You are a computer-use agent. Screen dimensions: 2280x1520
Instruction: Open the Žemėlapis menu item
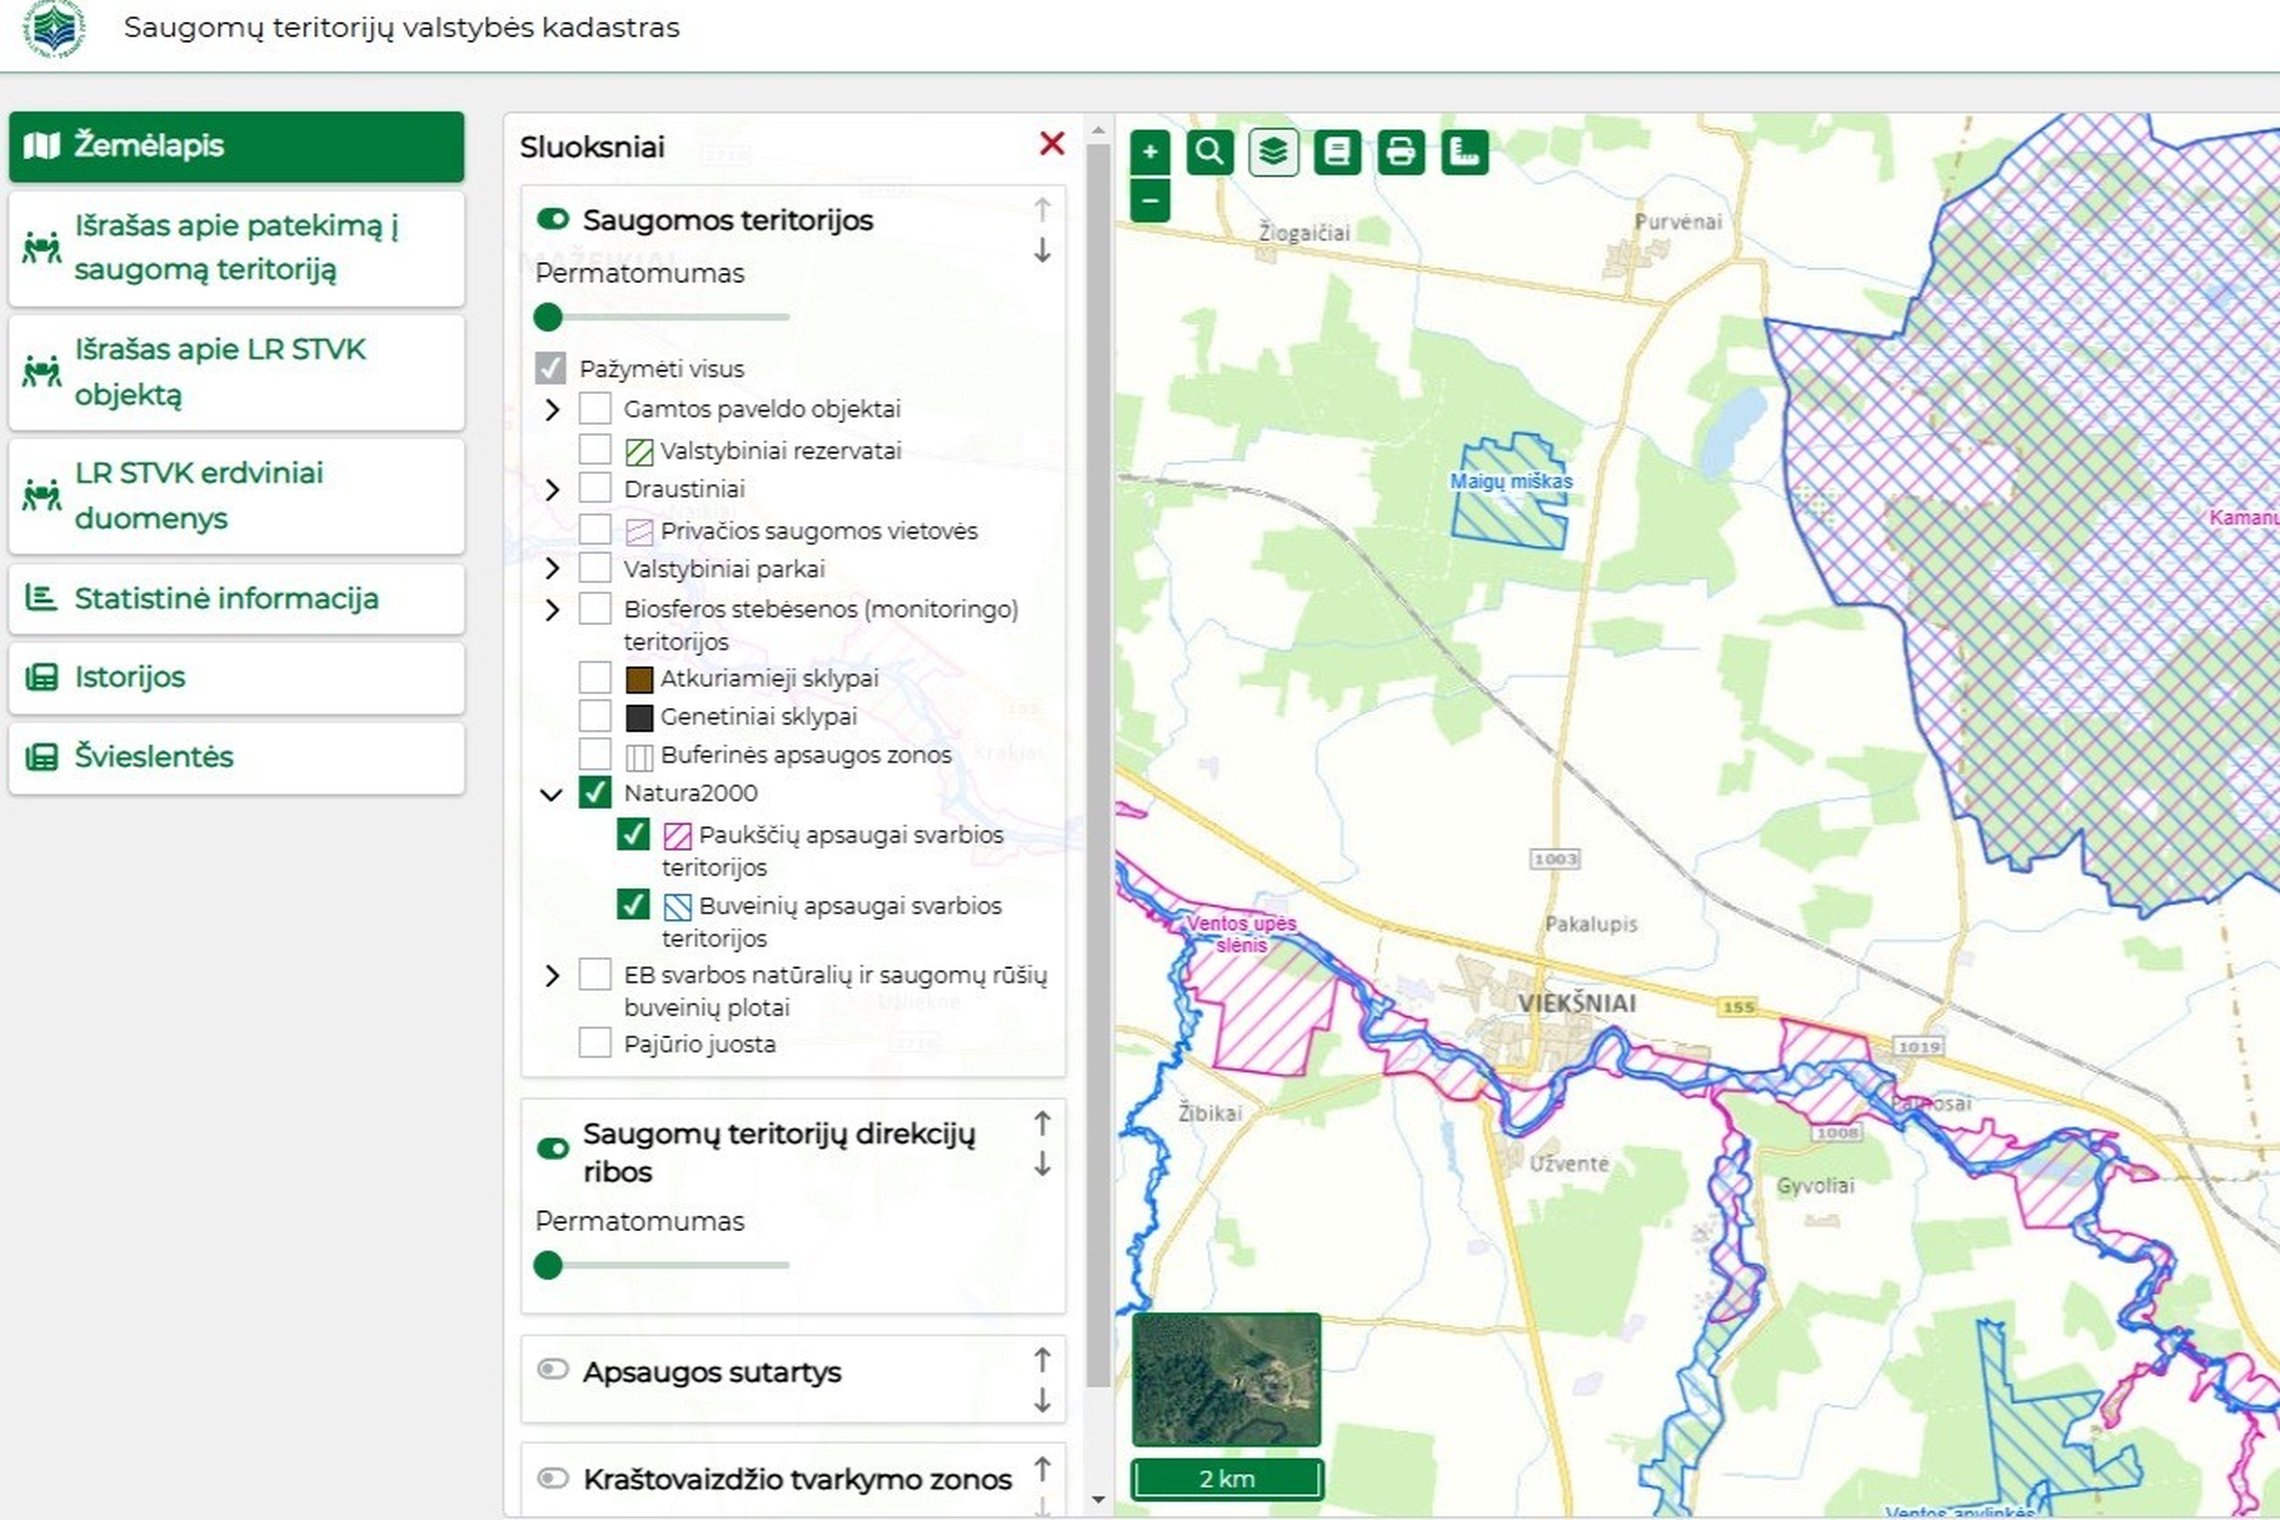tap(236, 146)
